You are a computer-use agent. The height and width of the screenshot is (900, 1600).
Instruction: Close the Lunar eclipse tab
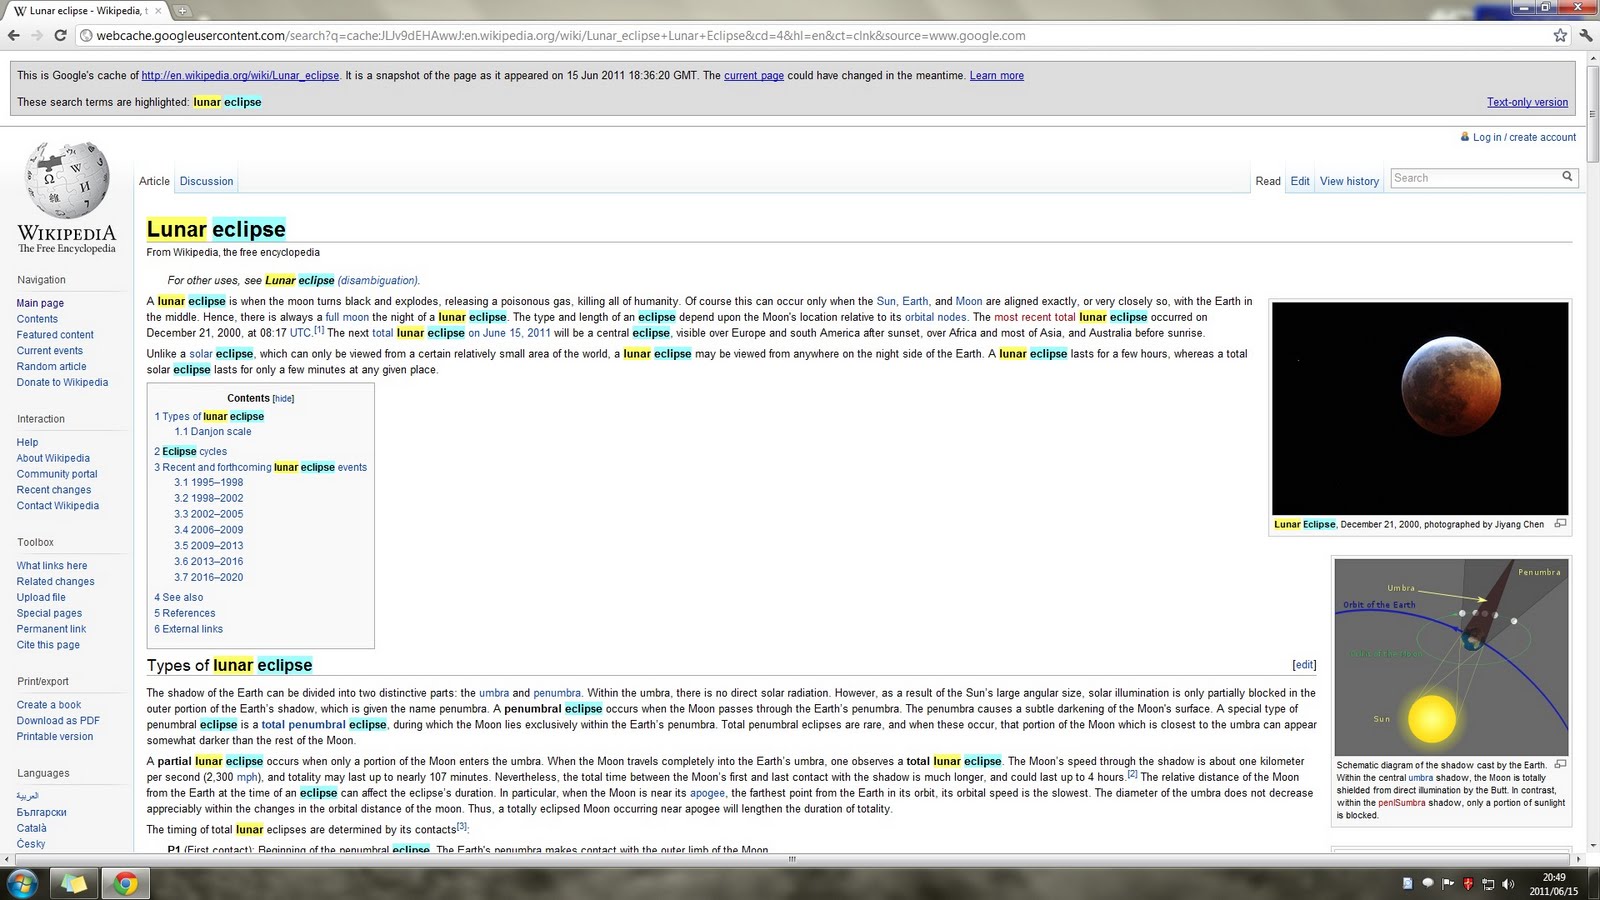[x=158, y=11]
